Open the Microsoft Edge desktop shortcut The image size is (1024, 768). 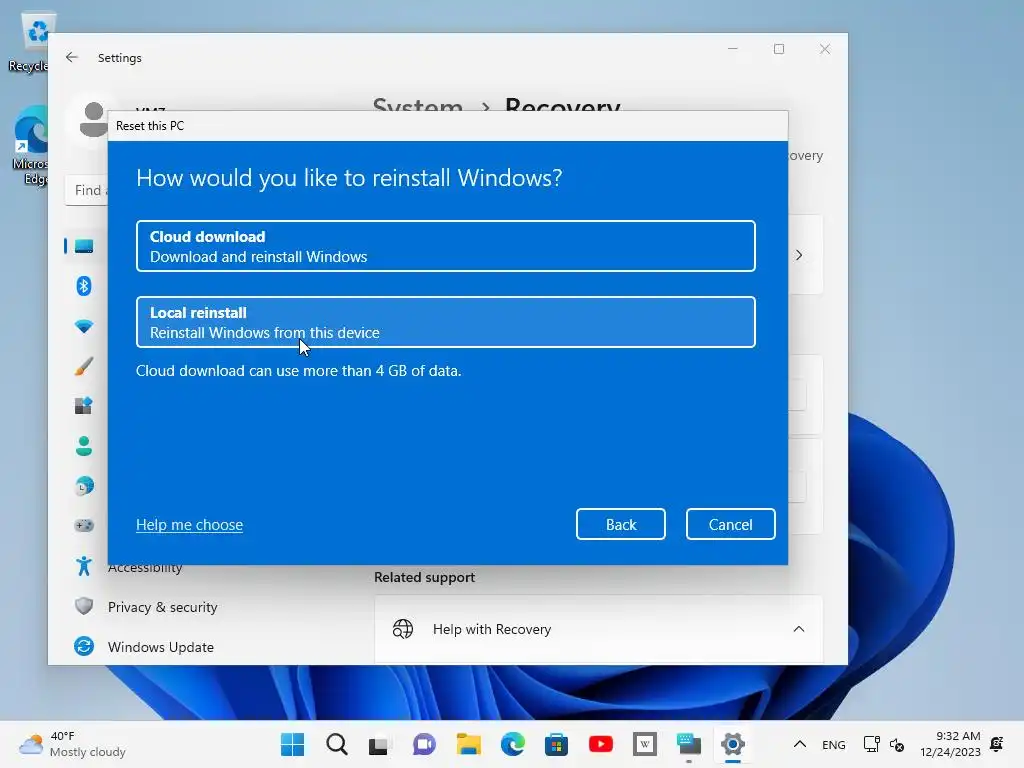click(30, 146)
